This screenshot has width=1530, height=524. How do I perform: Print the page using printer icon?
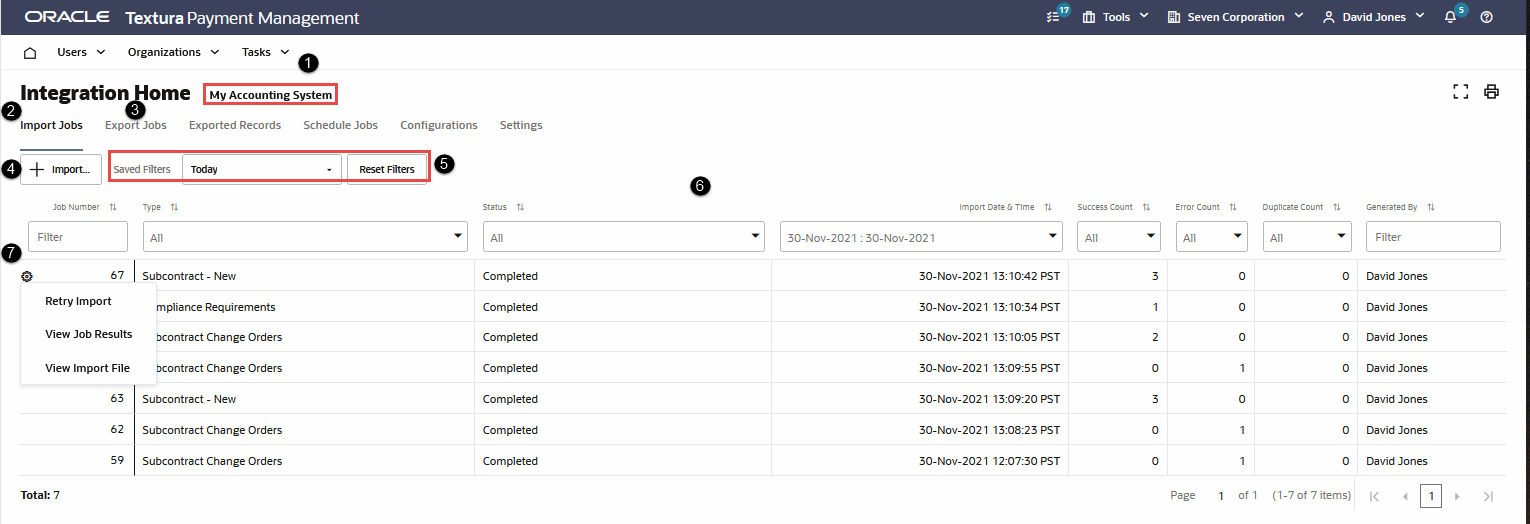[1491, 92]
